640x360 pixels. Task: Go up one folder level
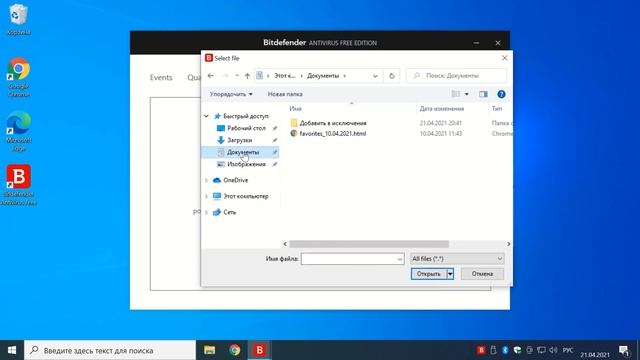tap(247, 76)
